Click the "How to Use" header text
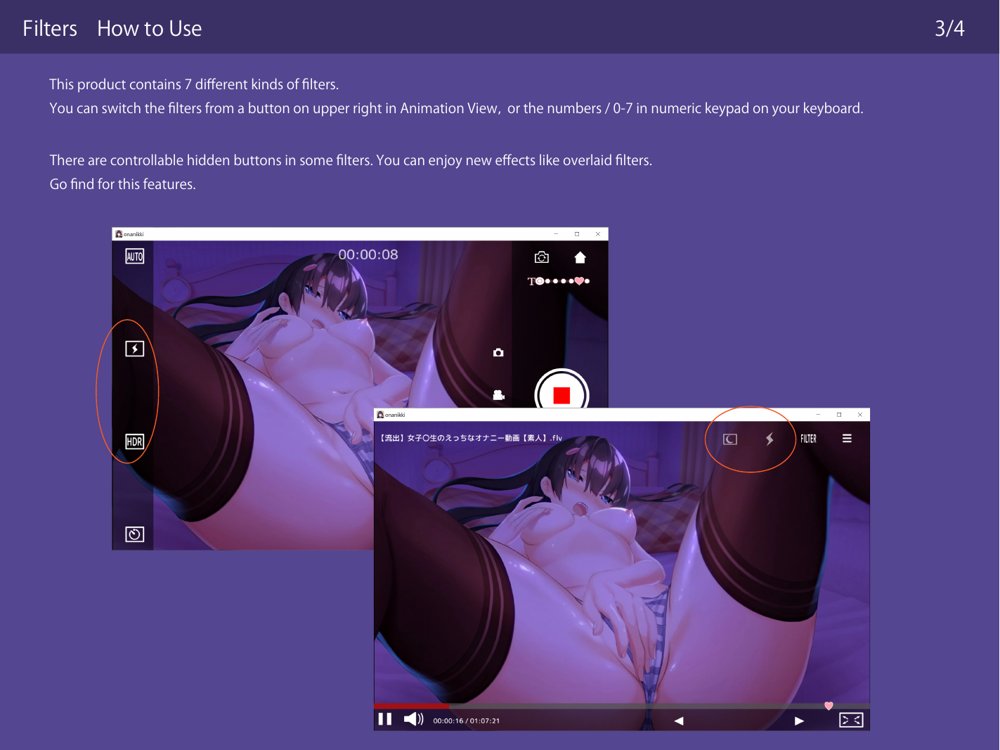This screenshot has height=750, width=1000. (149, 28)
